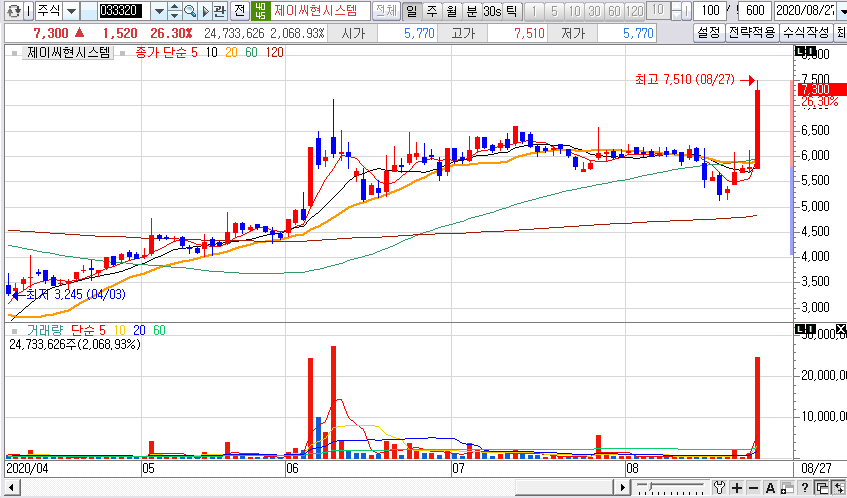Choose the 5 interval button
847x498 pixels.
pyautogui.click(x=554, y=10)
